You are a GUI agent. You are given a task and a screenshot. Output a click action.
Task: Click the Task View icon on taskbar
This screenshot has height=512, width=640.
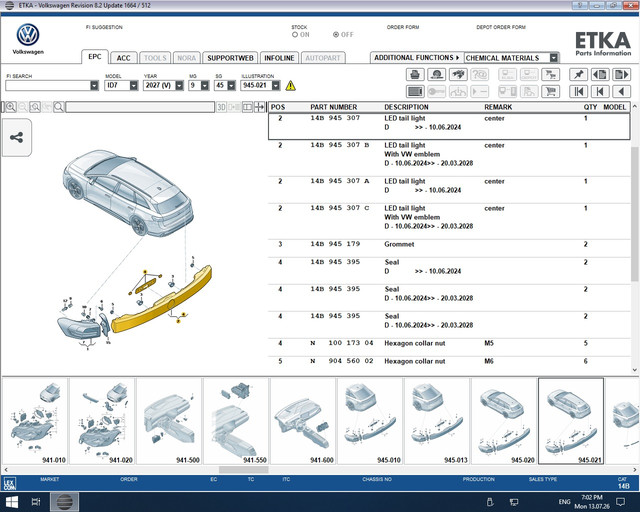point(36,502)
